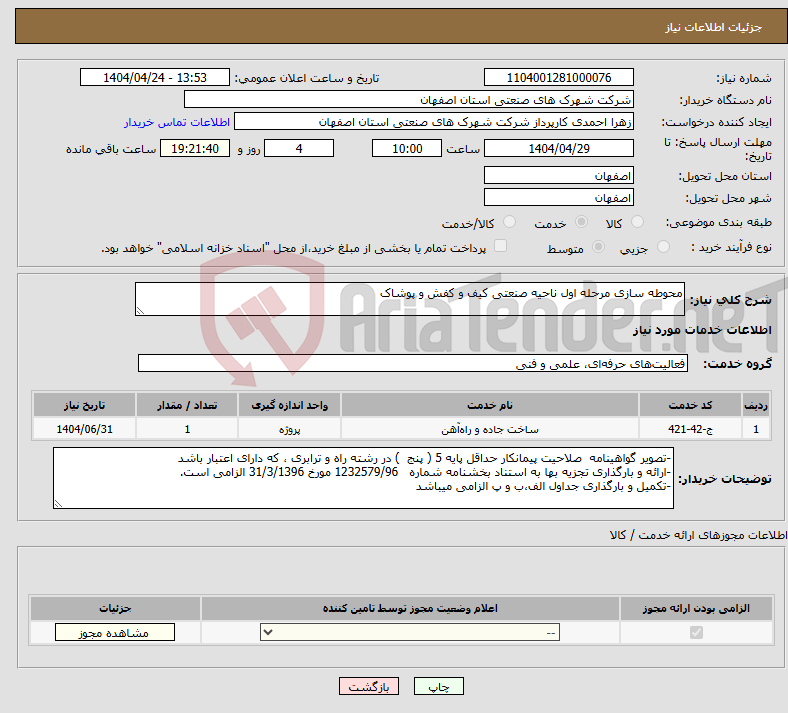Click the شرح کلی نیاز description textarea
The image size is (788, 713).
(410, 299)
